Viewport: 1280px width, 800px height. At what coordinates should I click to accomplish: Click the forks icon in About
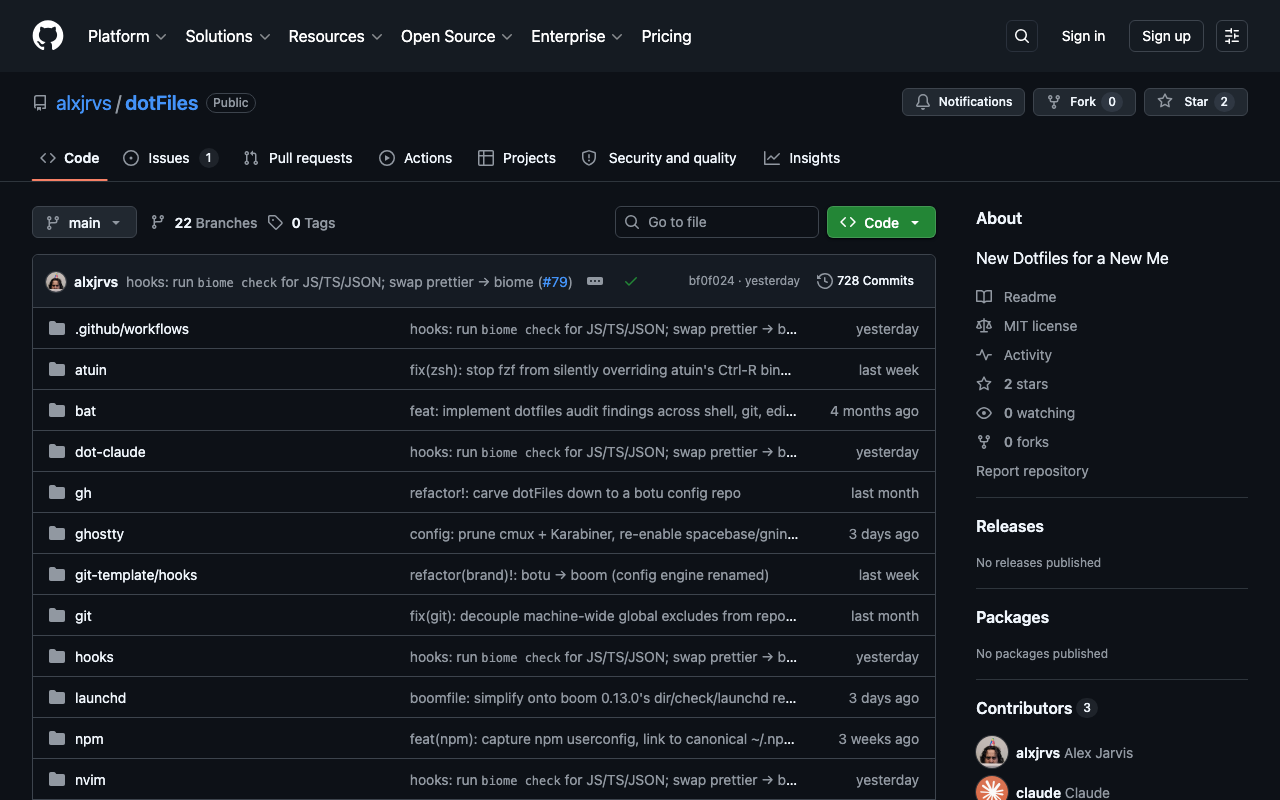[984, 442]
